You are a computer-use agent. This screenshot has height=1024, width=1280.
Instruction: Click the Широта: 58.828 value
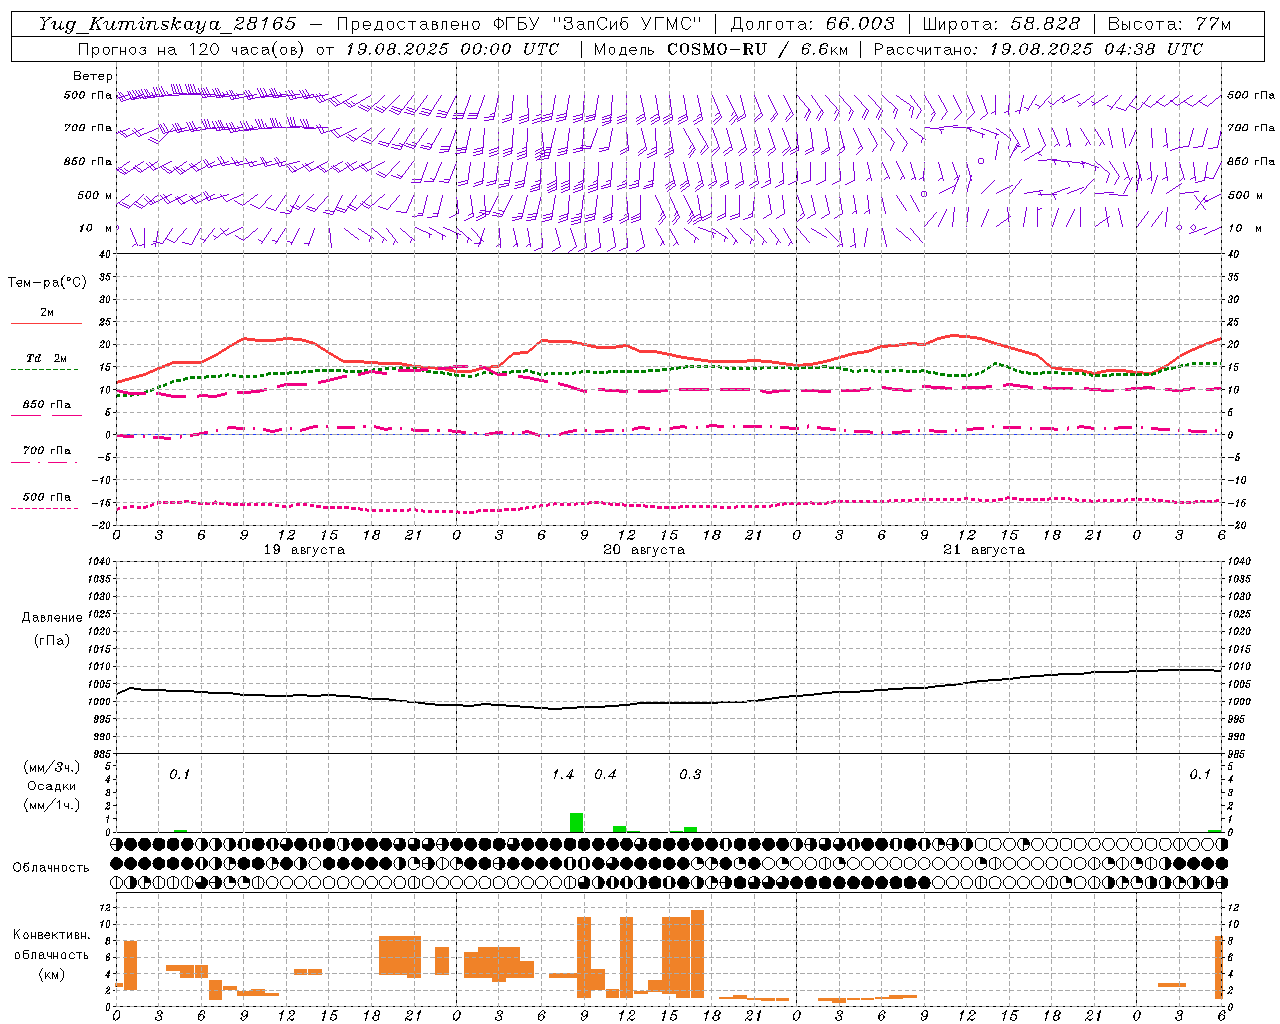tap(1001, 24)
